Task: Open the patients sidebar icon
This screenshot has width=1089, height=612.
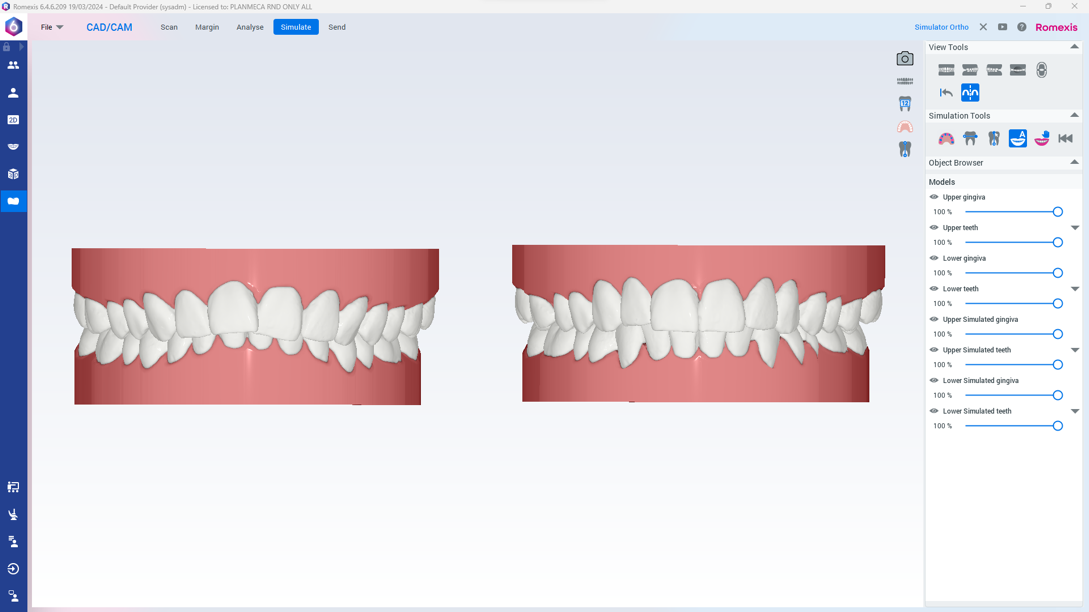Action: pyautogui.click(x=14, y=65)
